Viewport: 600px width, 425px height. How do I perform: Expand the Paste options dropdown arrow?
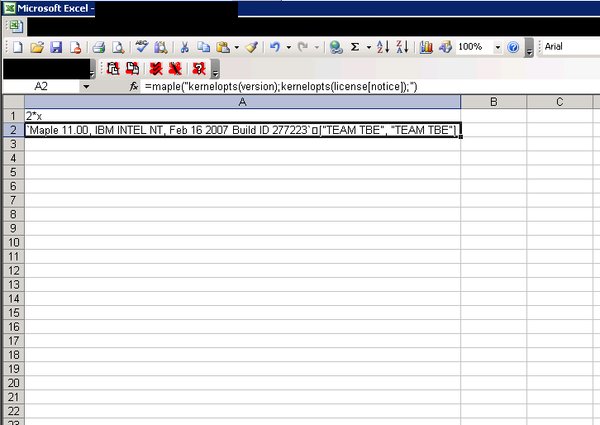[237, 48]
